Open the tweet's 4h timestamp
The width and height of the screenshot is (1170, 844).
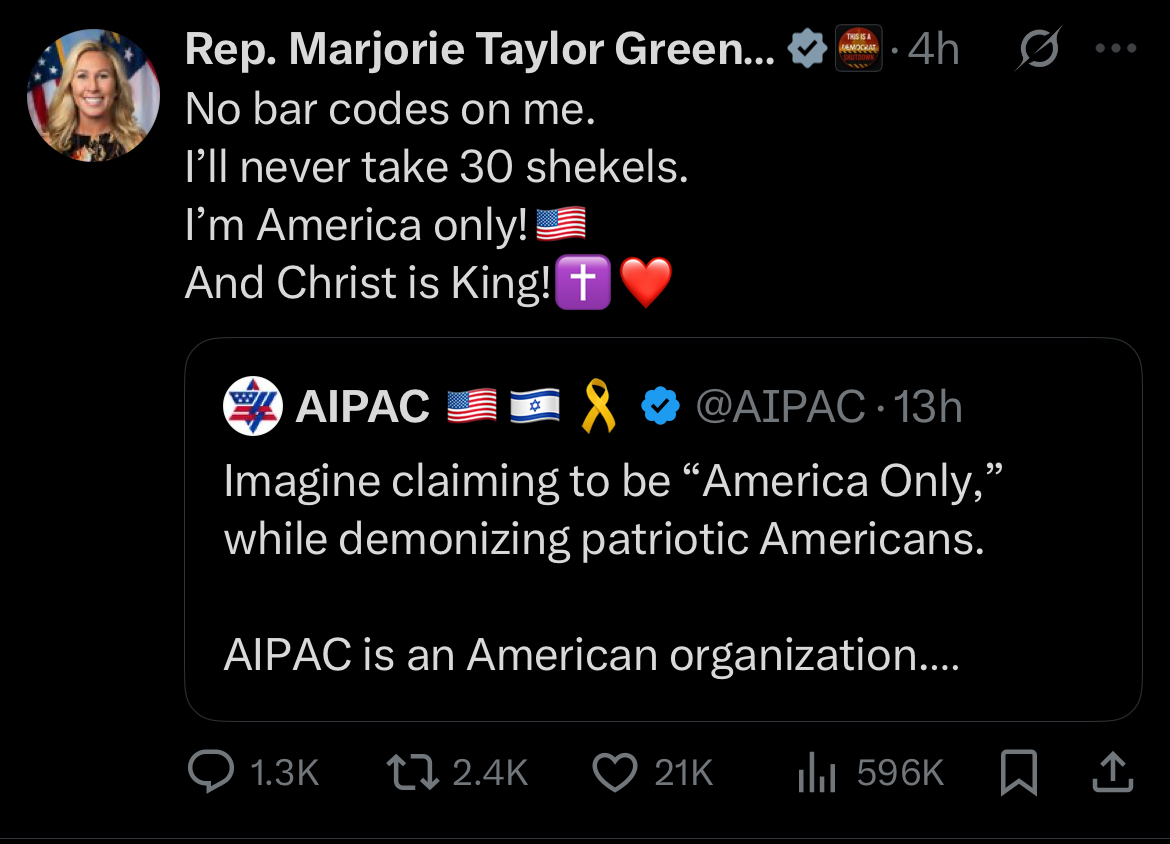point(932,49)
